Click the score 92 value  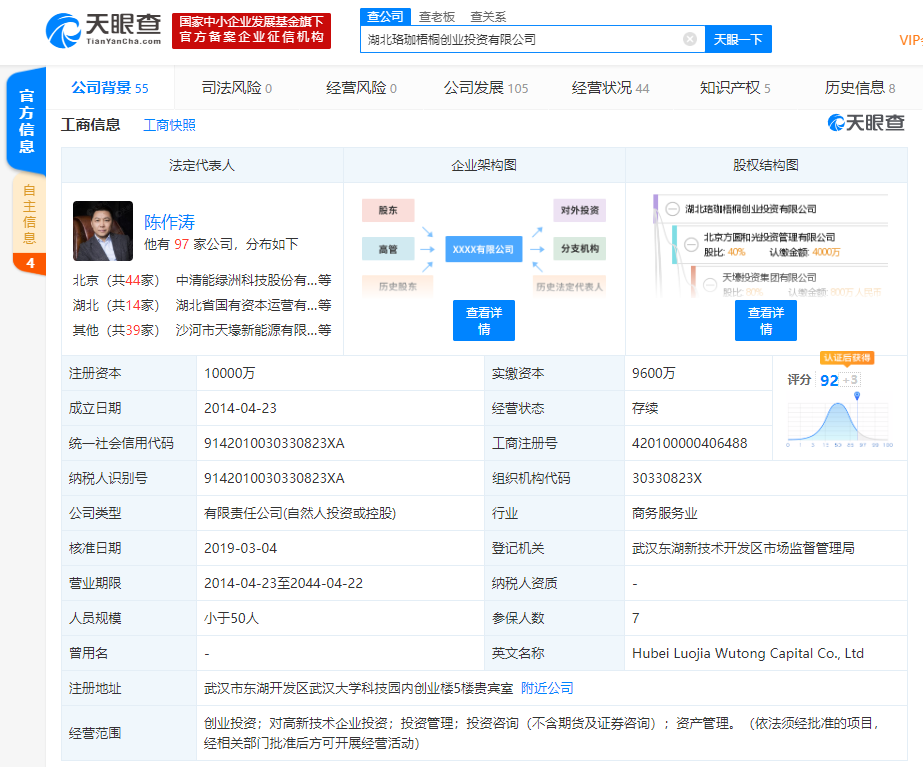coord(829,380)
